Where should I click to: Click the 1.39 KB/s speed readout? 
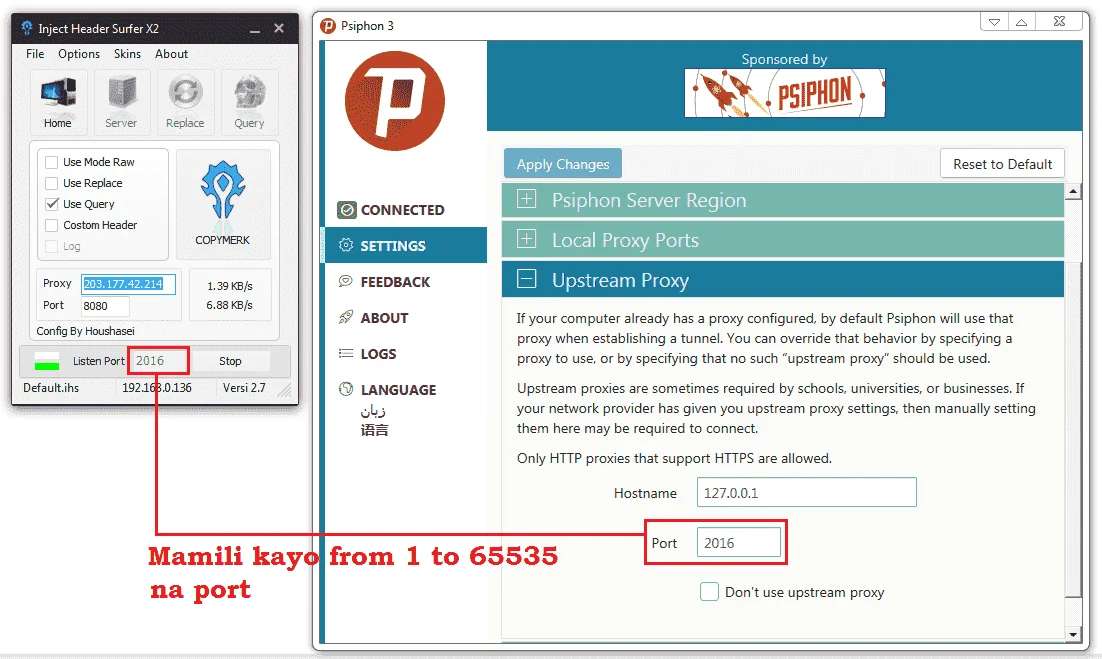click(x=230, y=286)
